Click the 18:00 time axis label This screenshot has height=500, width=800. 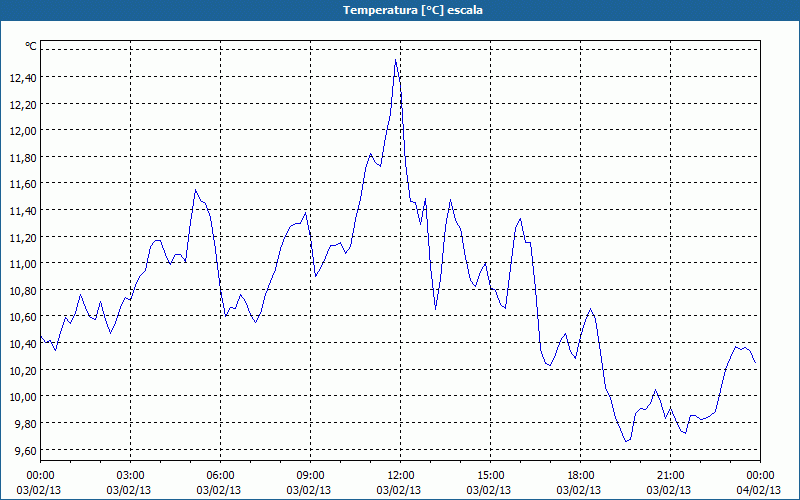[x=581, y=476]
